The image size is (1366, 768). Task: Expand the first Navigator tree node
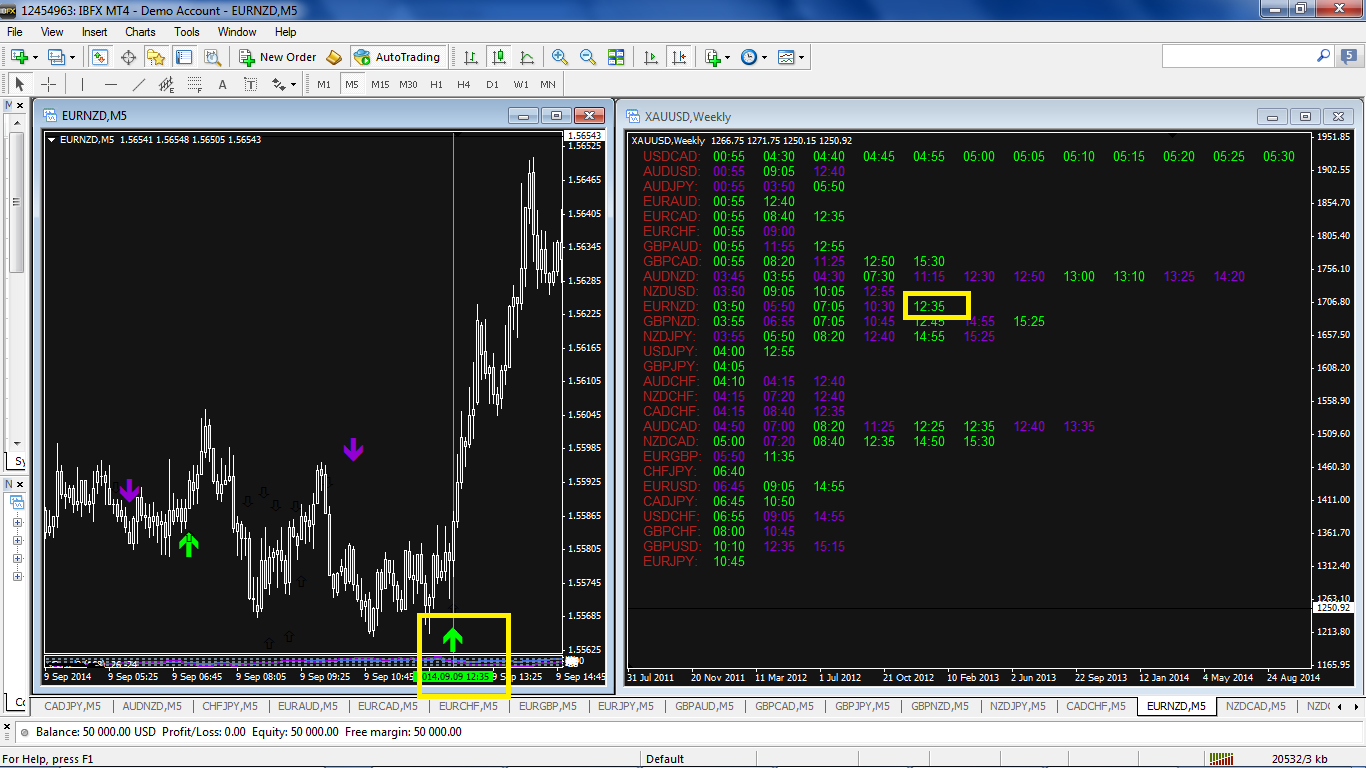pos(17,523)
